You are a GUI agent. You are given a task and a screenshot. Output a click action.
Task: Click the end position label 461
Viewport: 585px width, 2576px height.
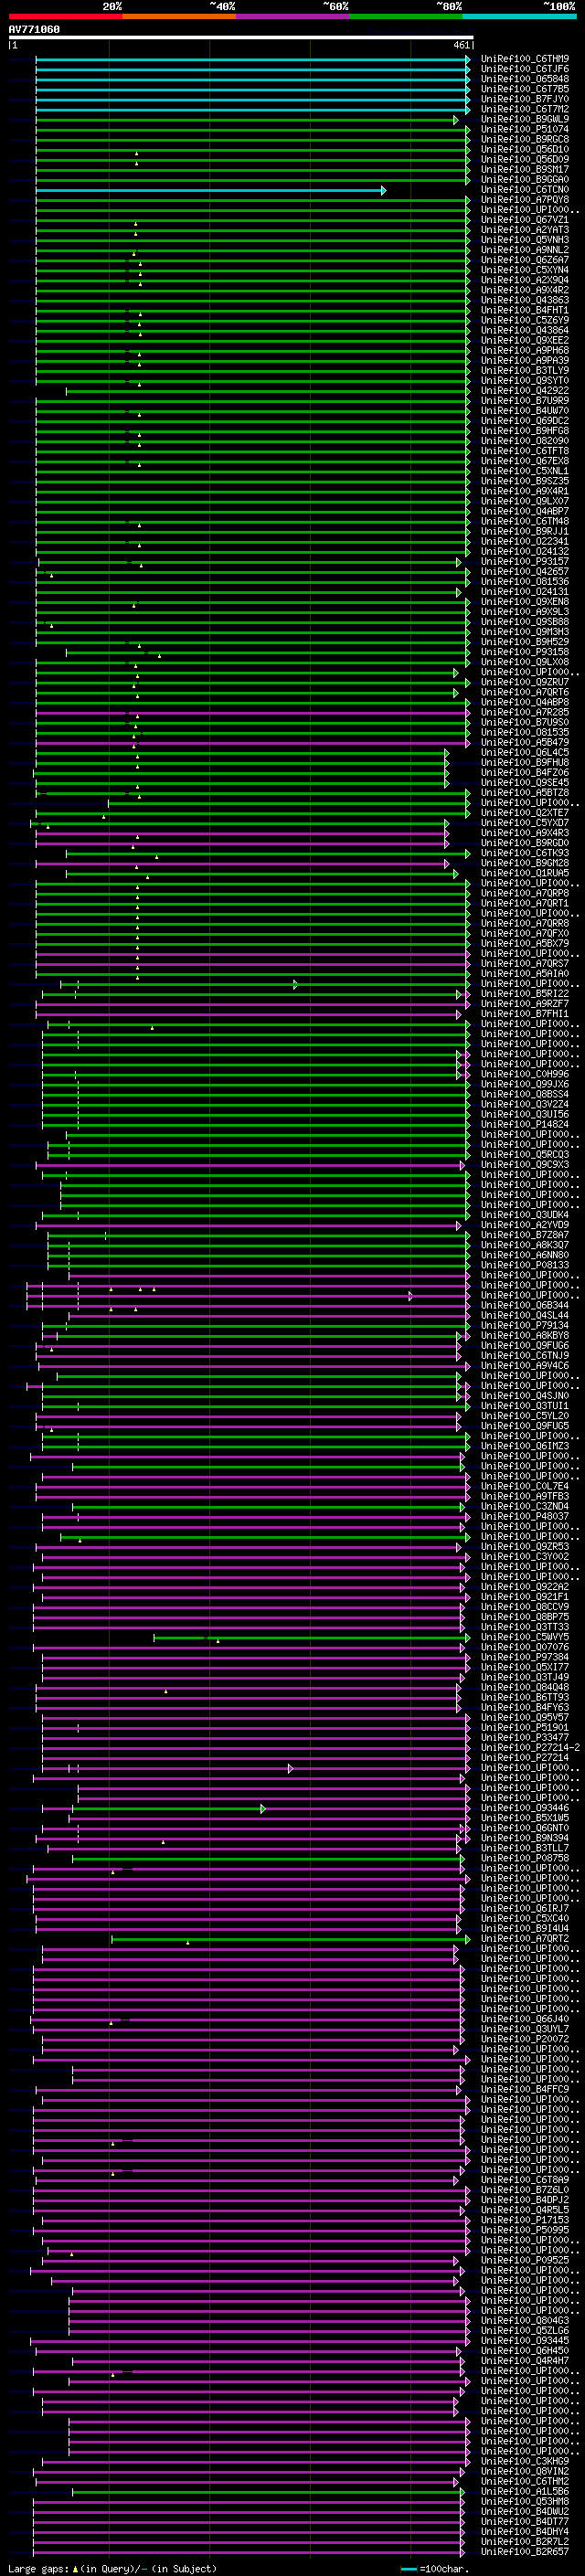pos(461,45)
